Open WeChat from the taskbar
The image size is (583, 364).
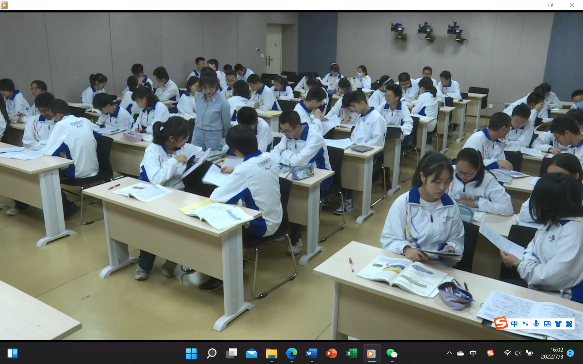392,353
